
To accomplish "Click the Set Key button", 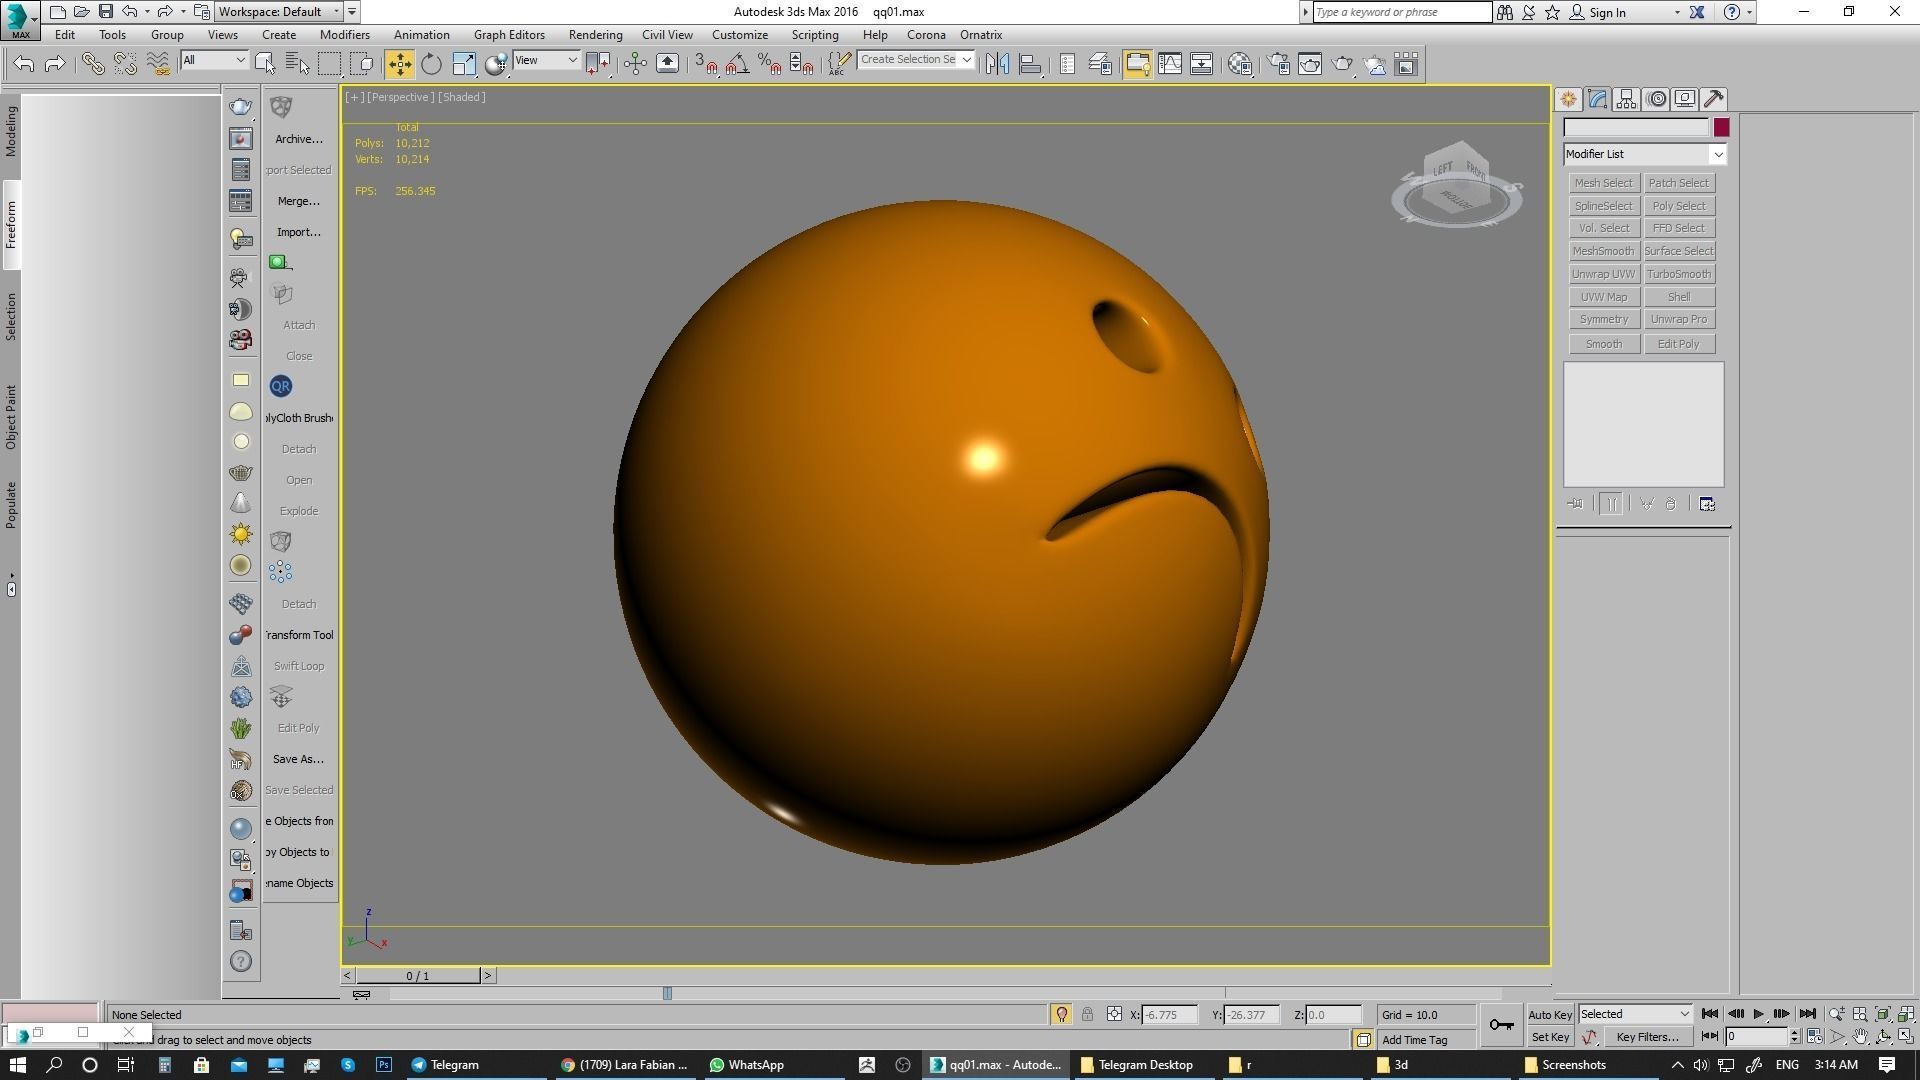I will (1550, 1037).
